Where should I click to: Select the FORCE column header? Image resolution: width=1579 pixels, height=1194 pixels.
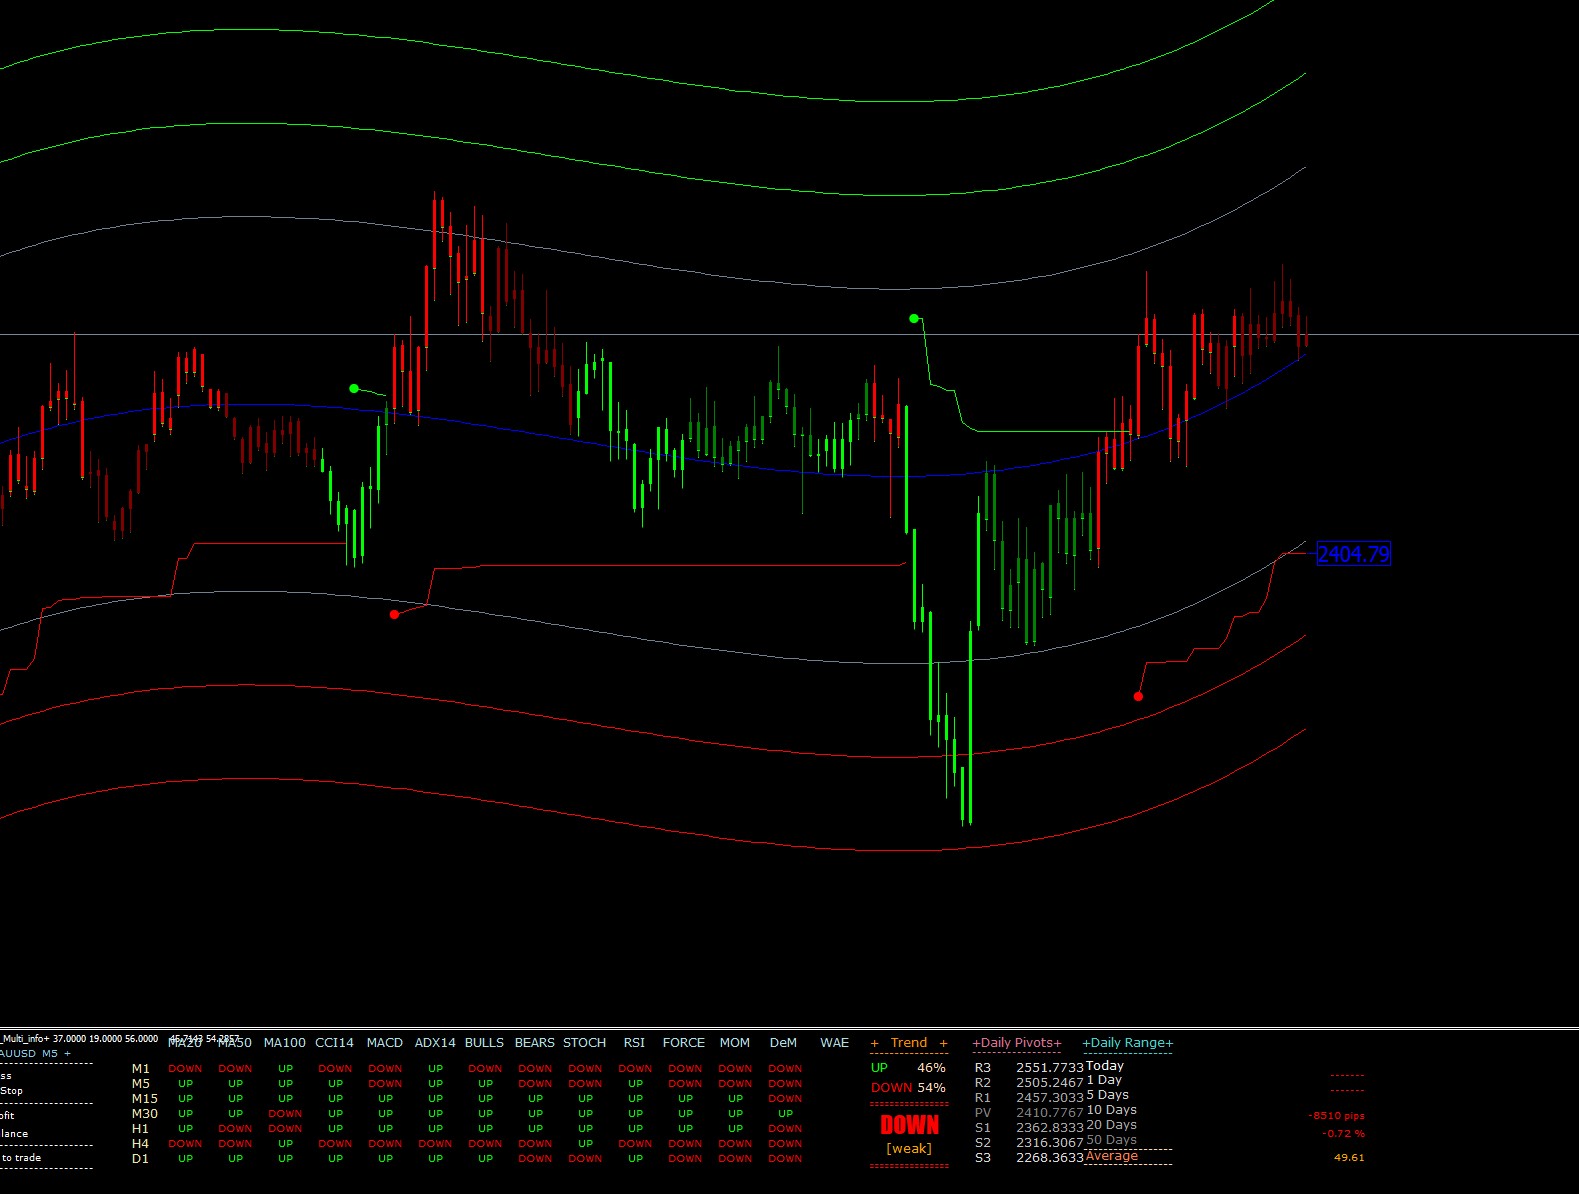tap(685, 1043)
